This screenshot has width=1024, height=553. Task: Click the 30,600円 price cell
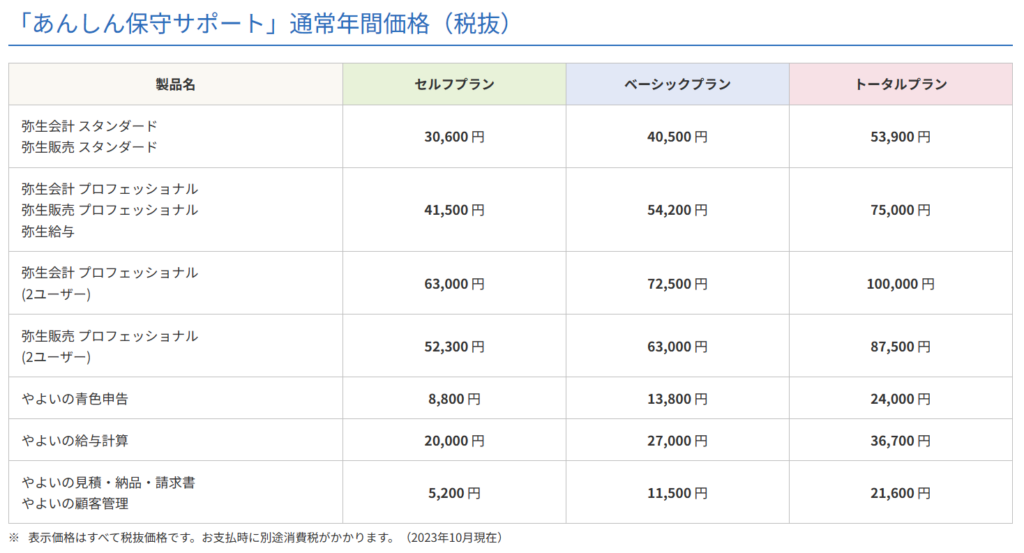[x=455, y=136]
